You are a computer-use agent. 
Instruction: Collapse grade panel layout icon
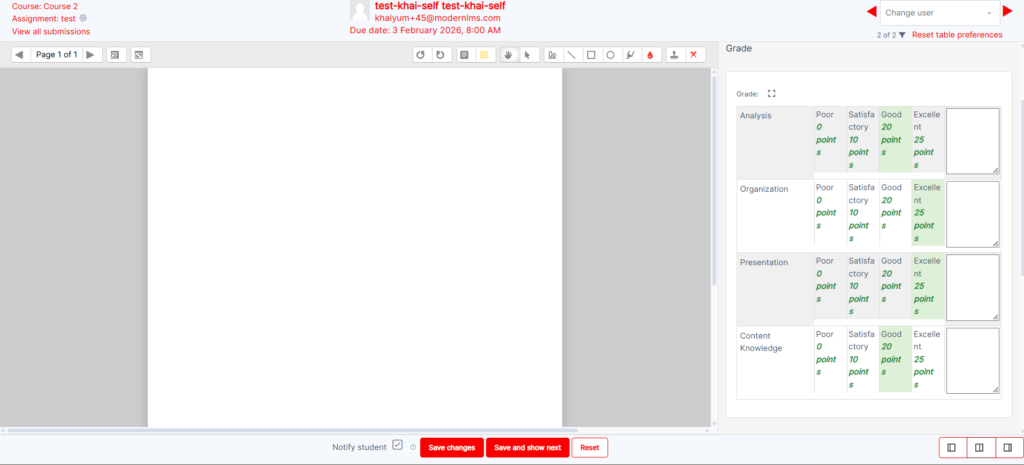tap(1008, 447)
